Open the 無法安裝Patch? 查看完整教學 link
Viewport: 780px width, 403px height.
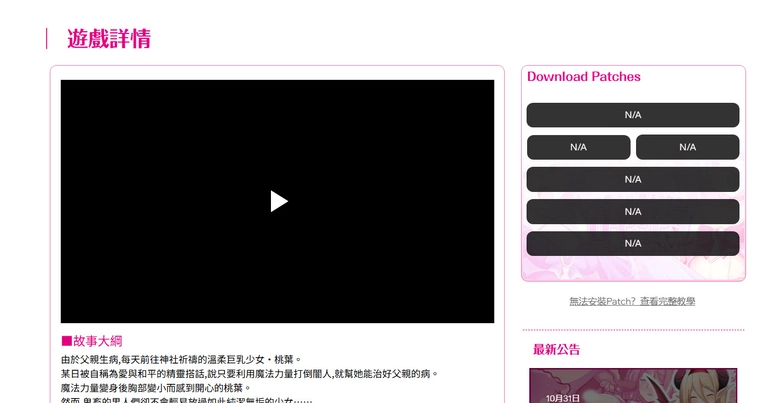632,301
